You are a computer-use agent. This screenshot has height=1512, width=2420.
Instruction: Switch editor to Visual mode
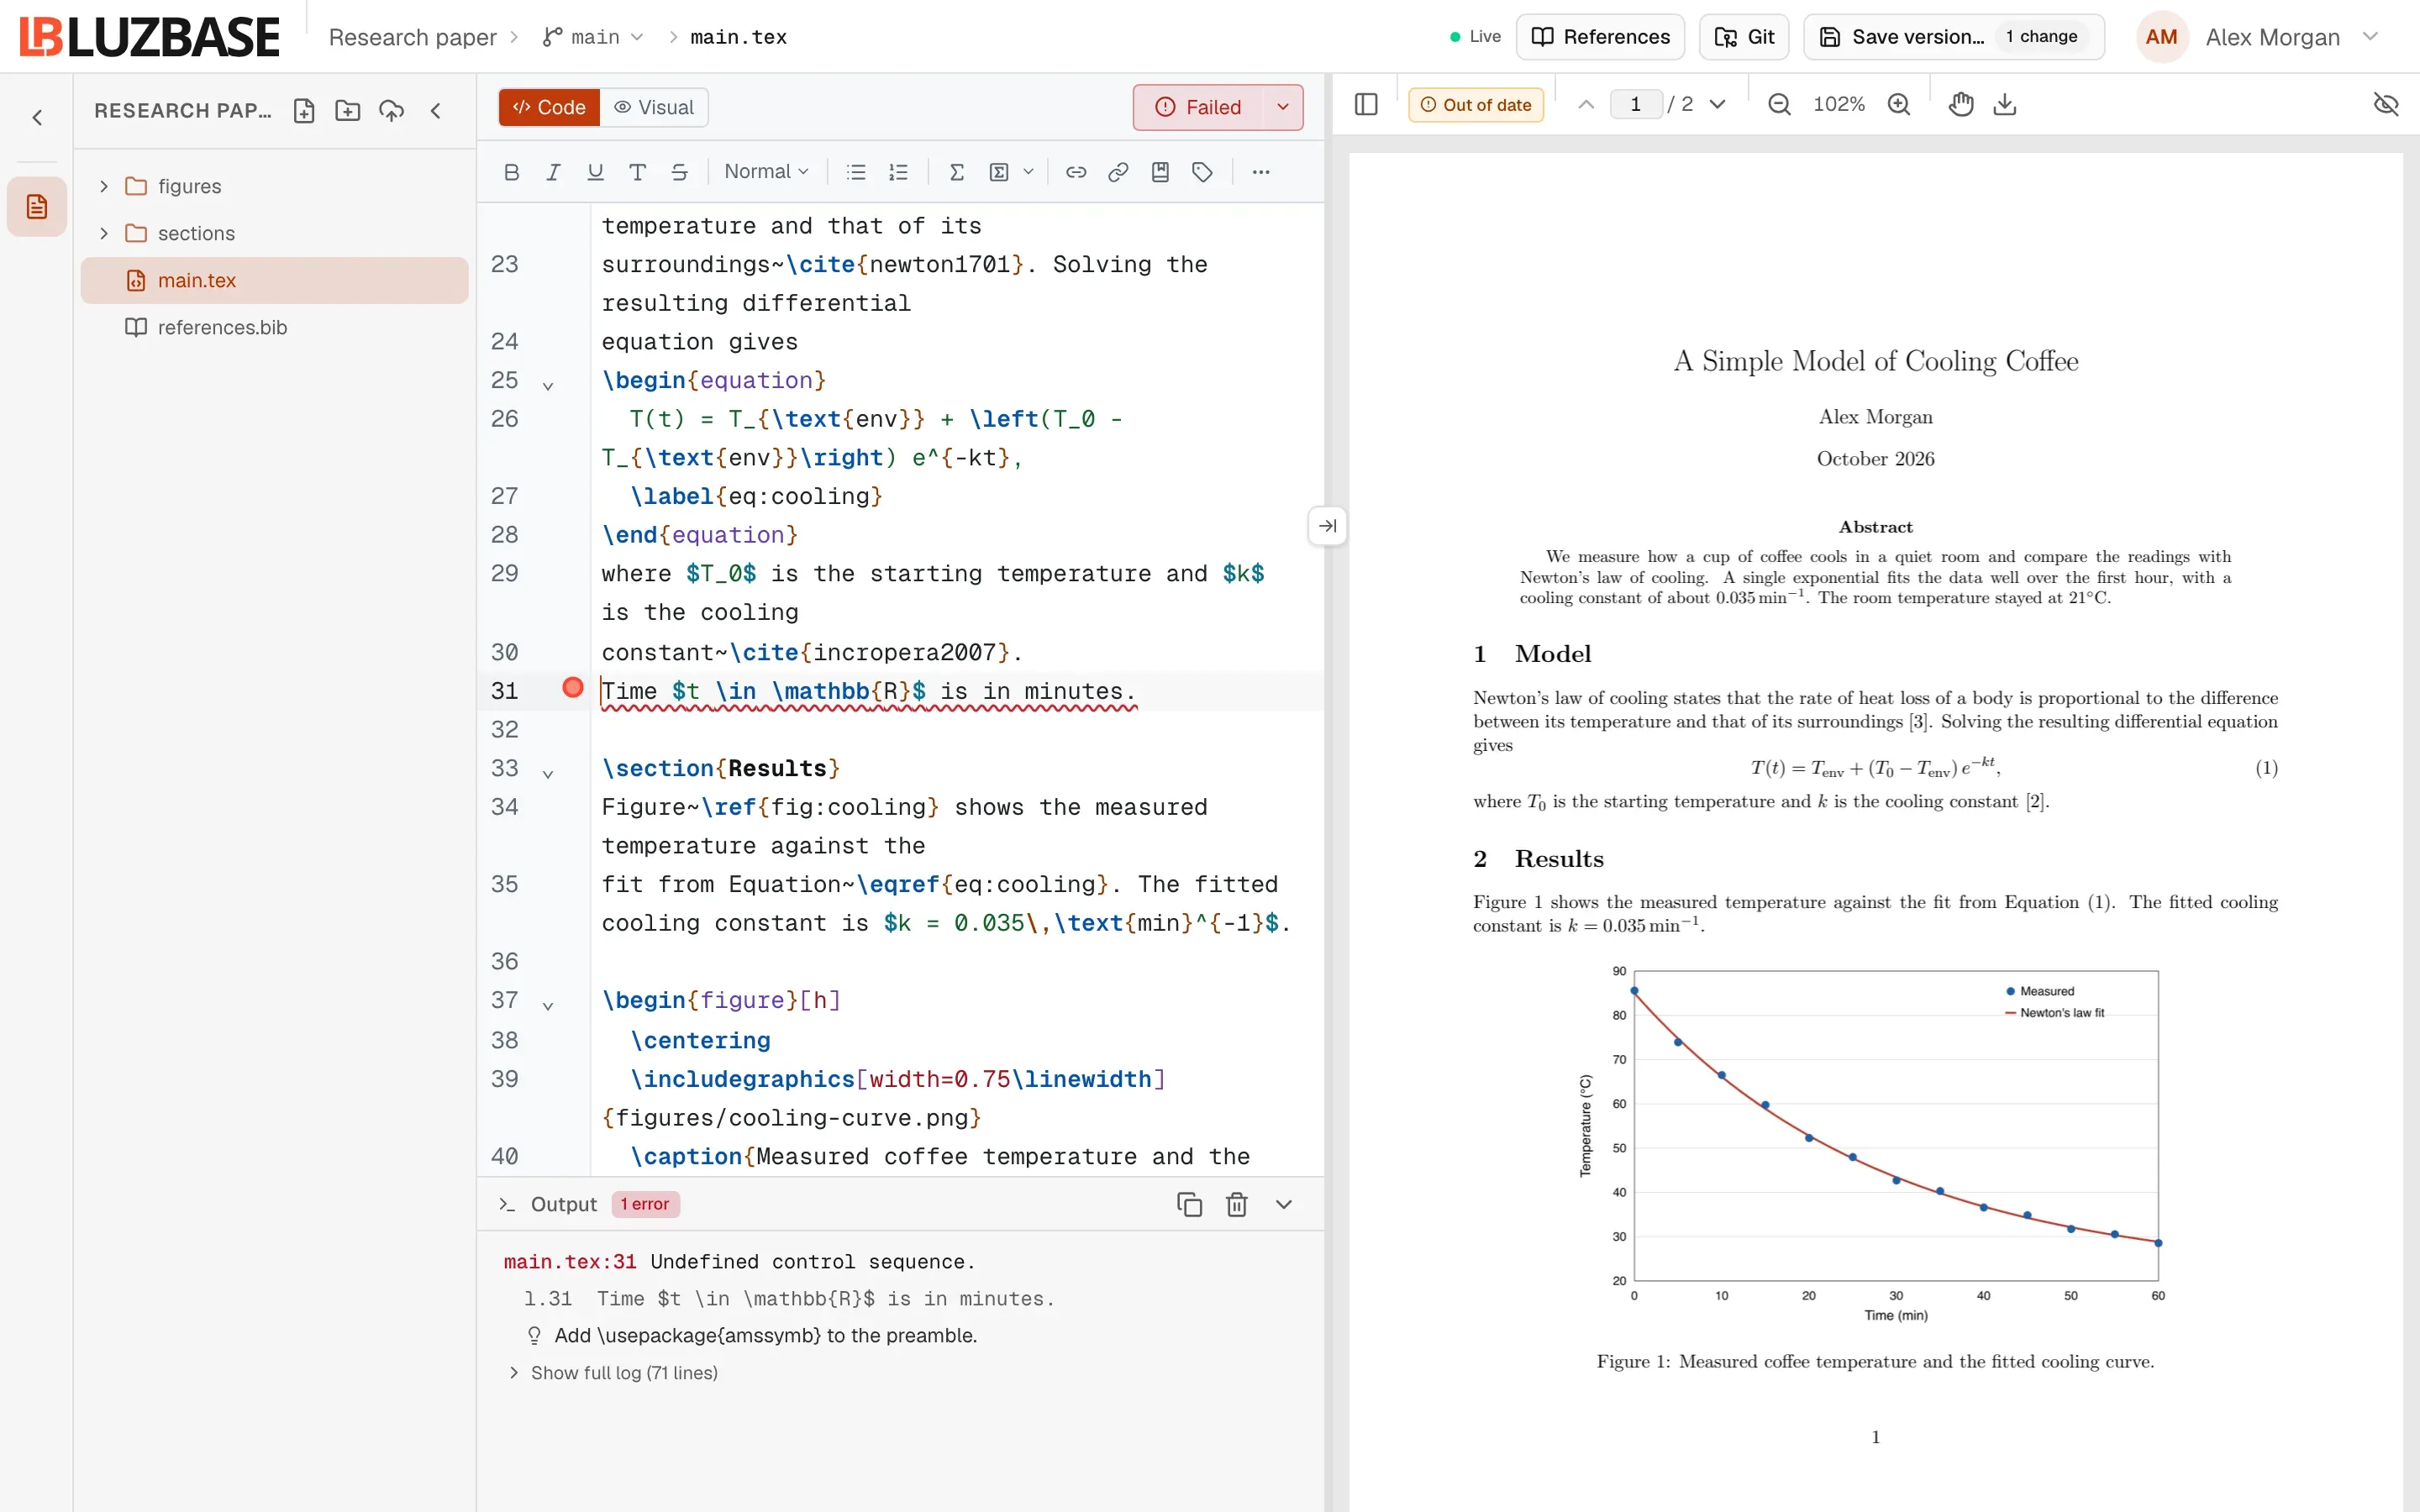click(654, 107)
